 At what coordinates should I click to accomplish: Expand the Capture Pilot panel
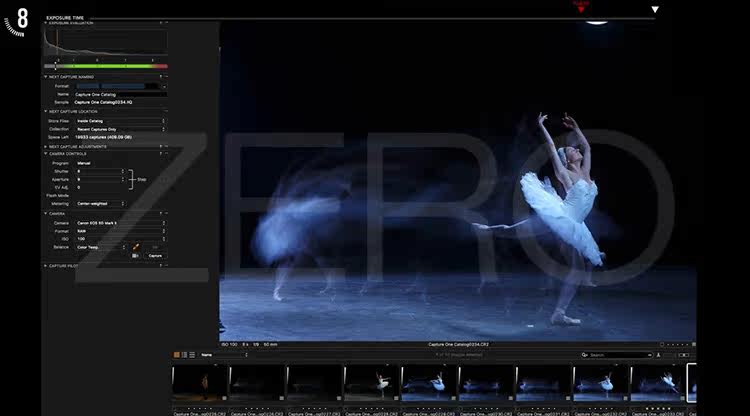pyautogui.click(x=45, y=265)
